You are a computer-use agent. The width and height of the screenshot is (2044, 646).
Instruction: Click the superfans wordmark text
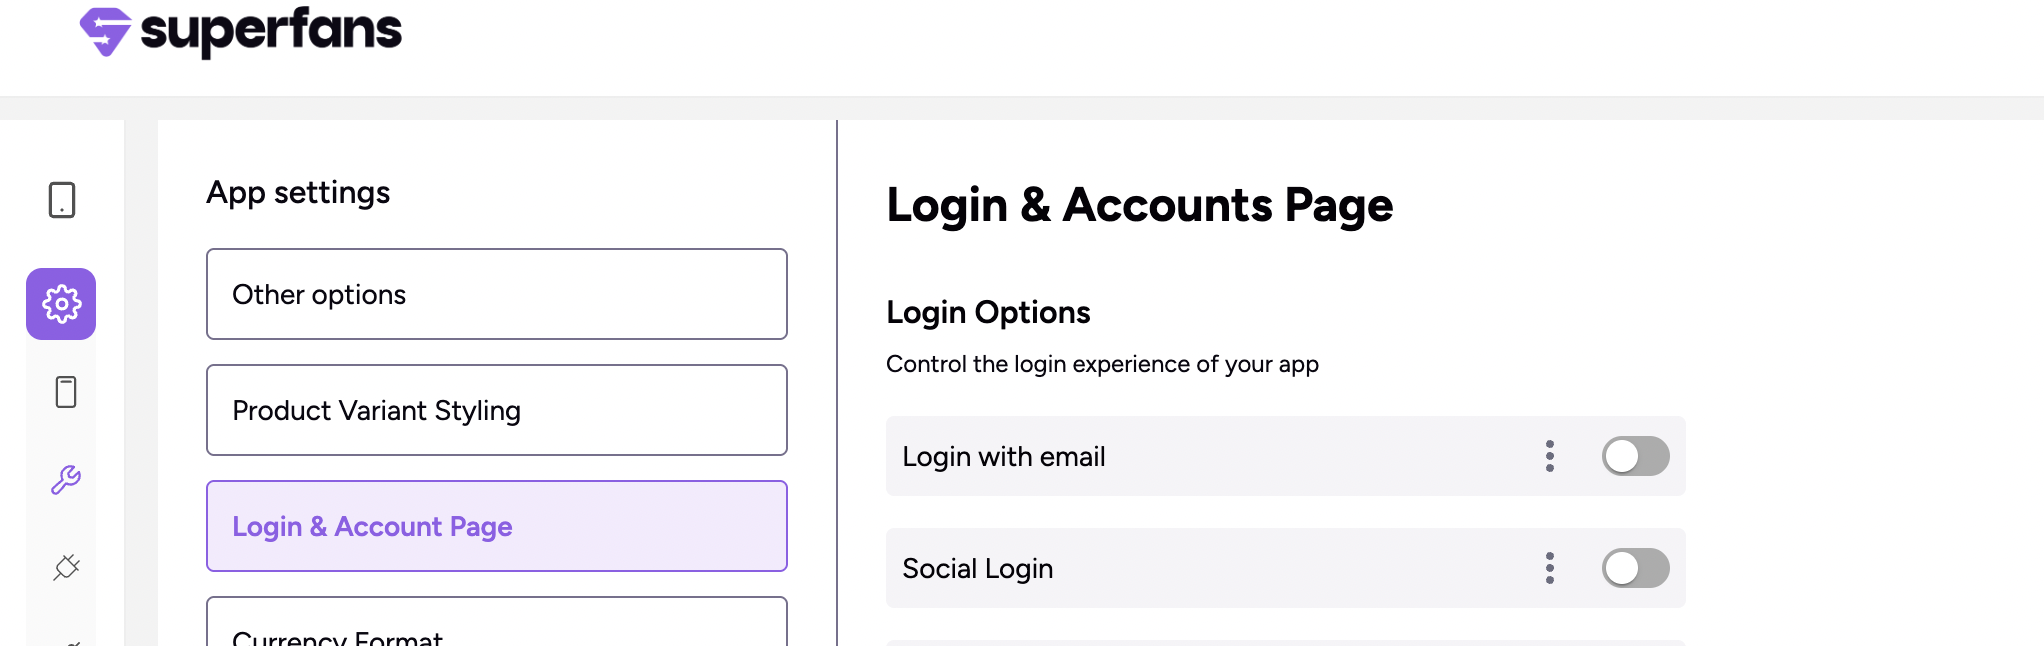click(271, 31)
